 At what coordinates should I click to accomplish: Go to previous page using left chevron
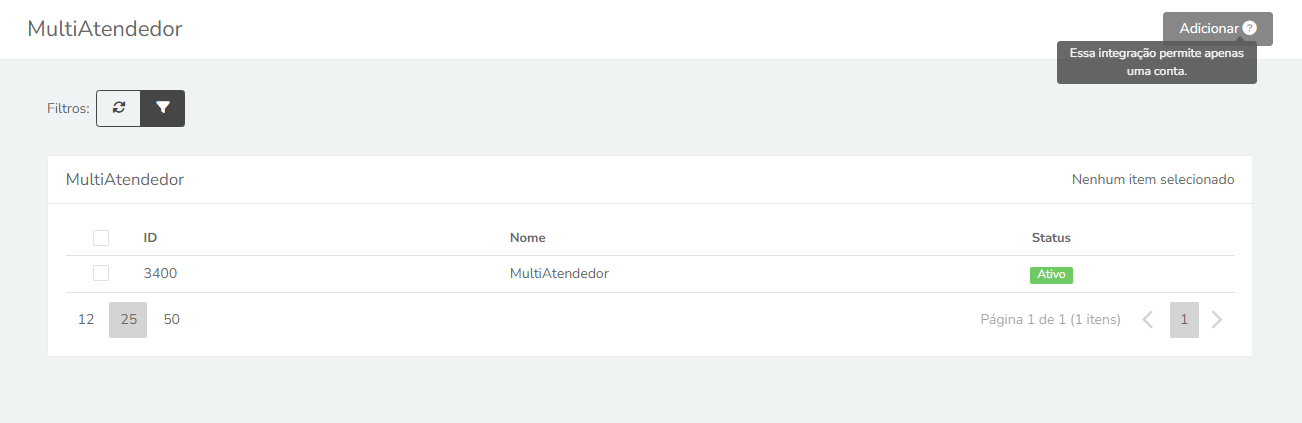click(x=1148, y=320)
